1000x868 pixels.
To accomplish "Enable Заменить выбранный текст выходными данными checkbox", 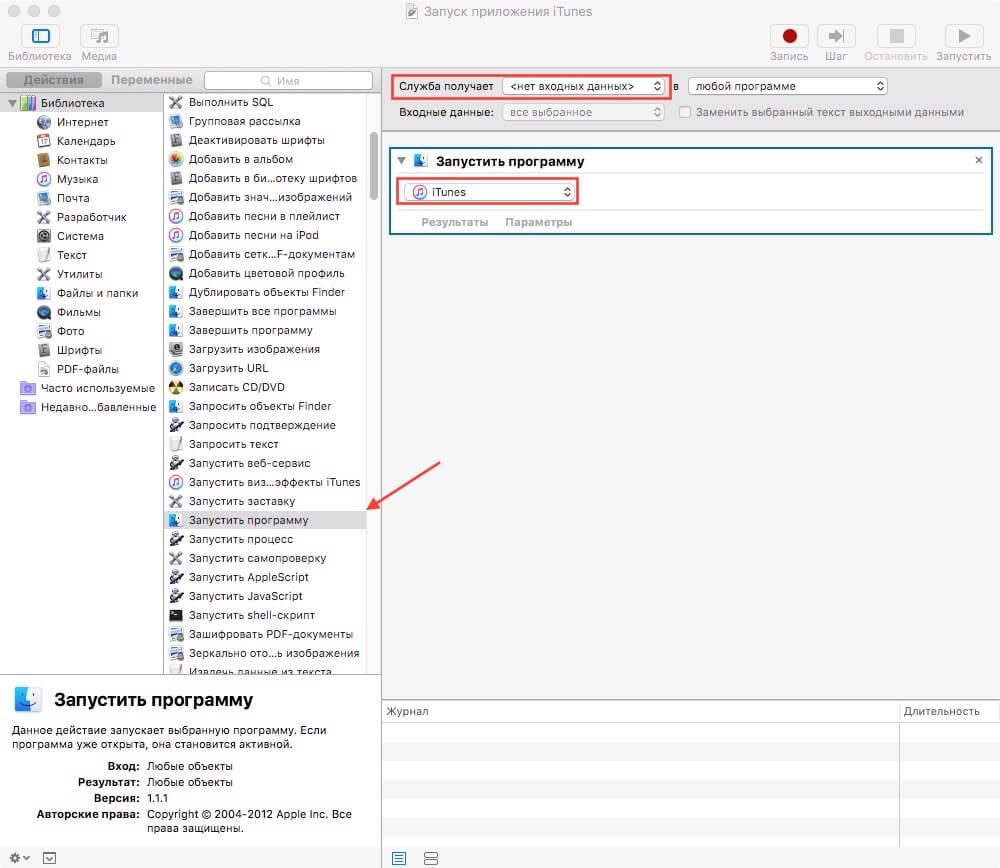I will click(684, 112).
